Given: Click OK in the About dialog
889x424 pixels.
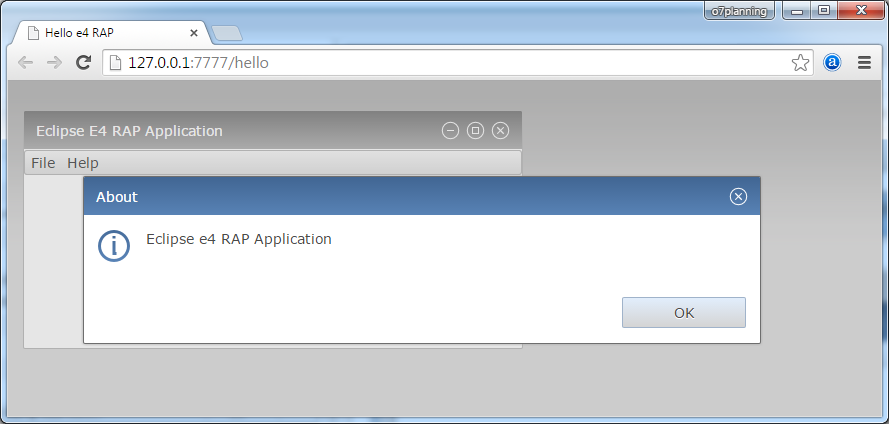Looking at the screenshot, I should [684, 312].
